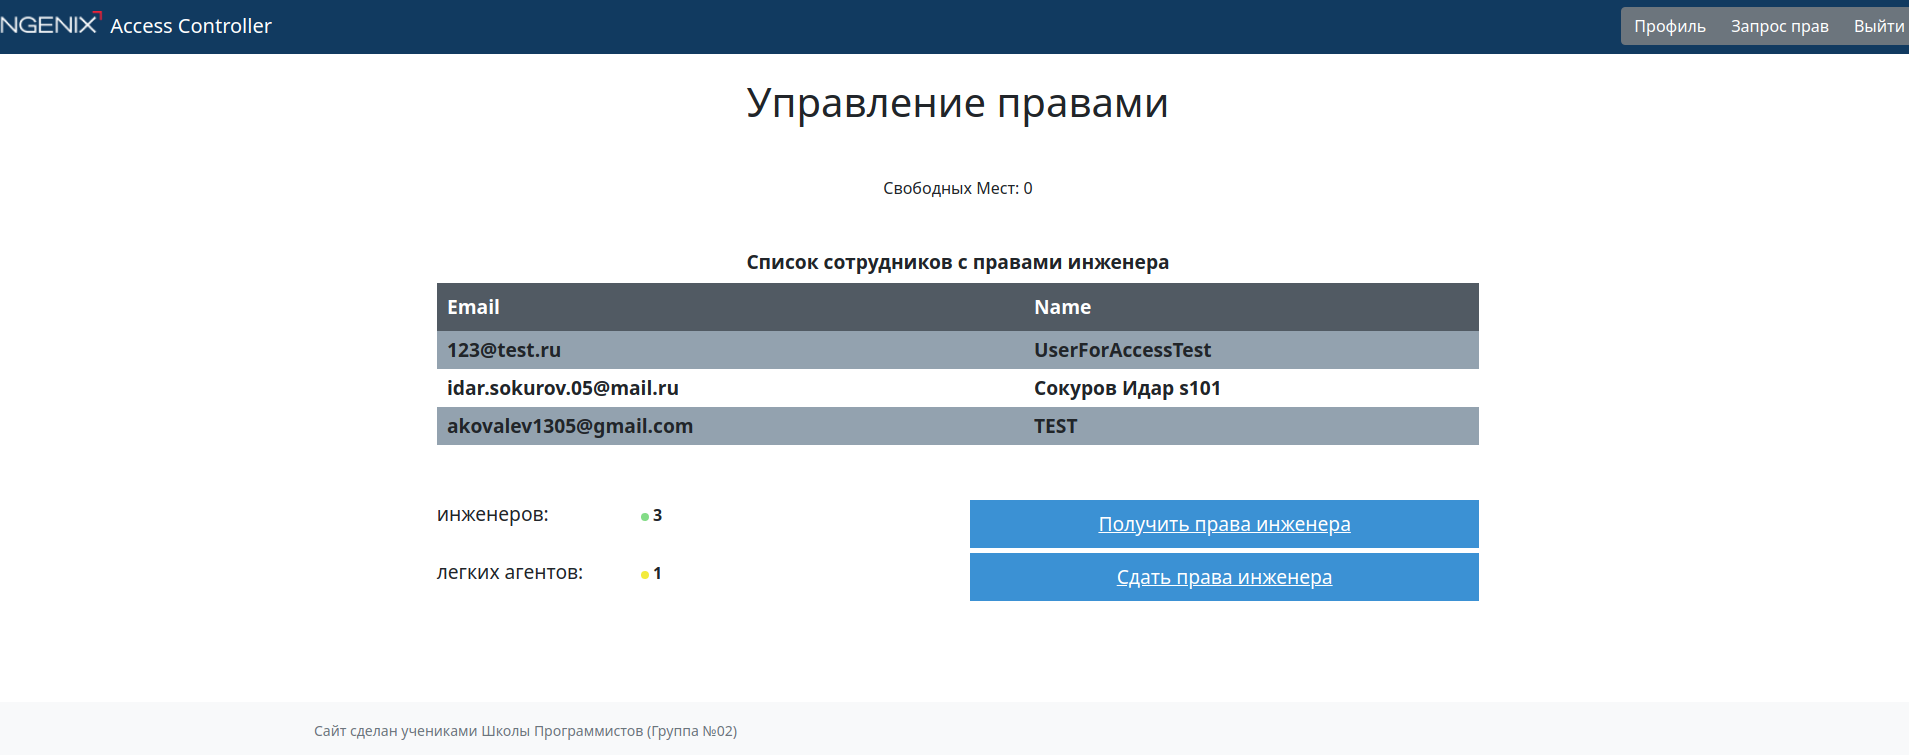Image resolution: width=1909 pixels, height=755 pixels.
Task: Click the green dot beside engineers count
Action: tap(645, 517)
